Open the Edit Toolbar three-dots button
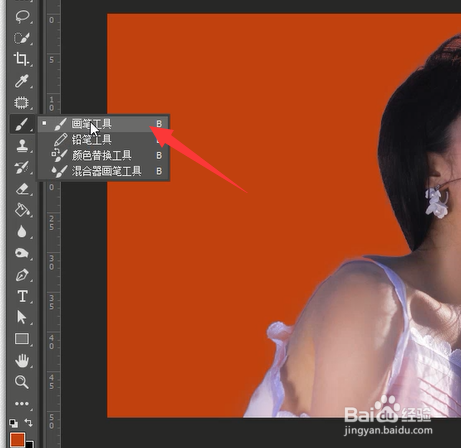The width and height of the screenshot is (461, 448). [22, 404]
